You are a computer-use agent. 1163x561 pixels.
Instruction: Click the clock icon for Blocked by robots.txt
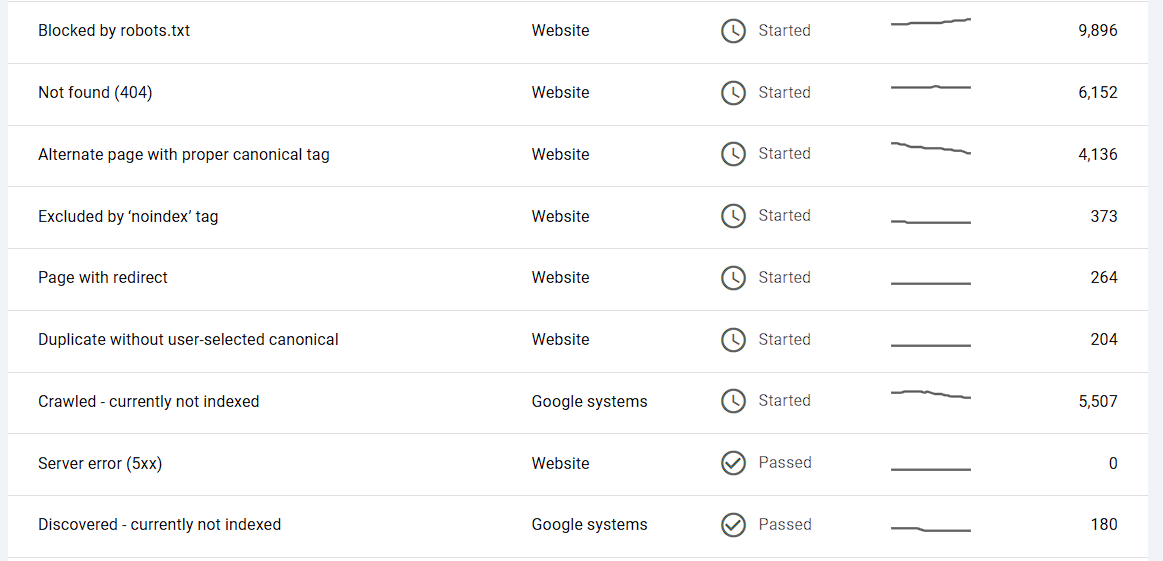coord(733,31)
